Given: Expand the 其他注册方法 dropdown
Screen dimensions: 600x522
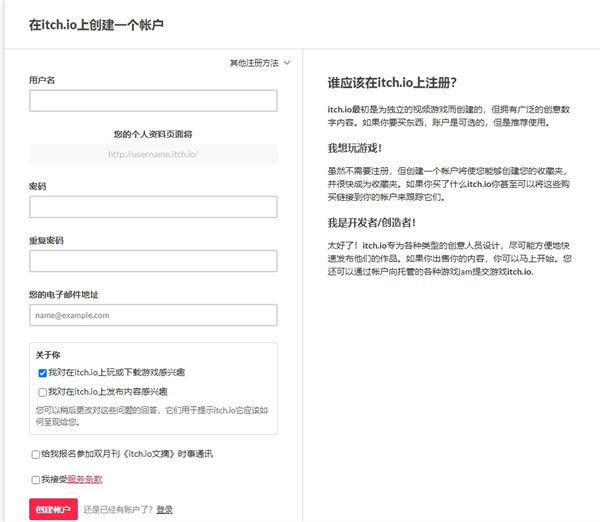Looking at the screenshot, I should click(260, 63).
